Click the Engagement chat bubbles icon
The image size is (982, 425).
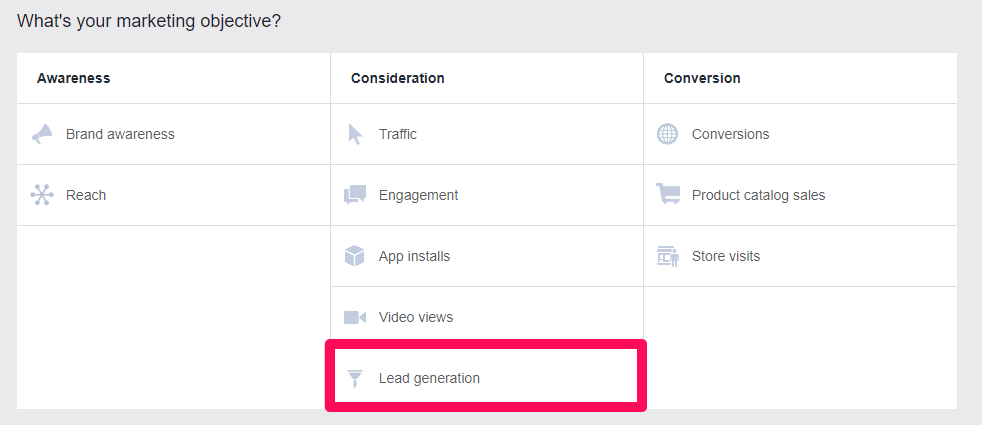point(355,195)
